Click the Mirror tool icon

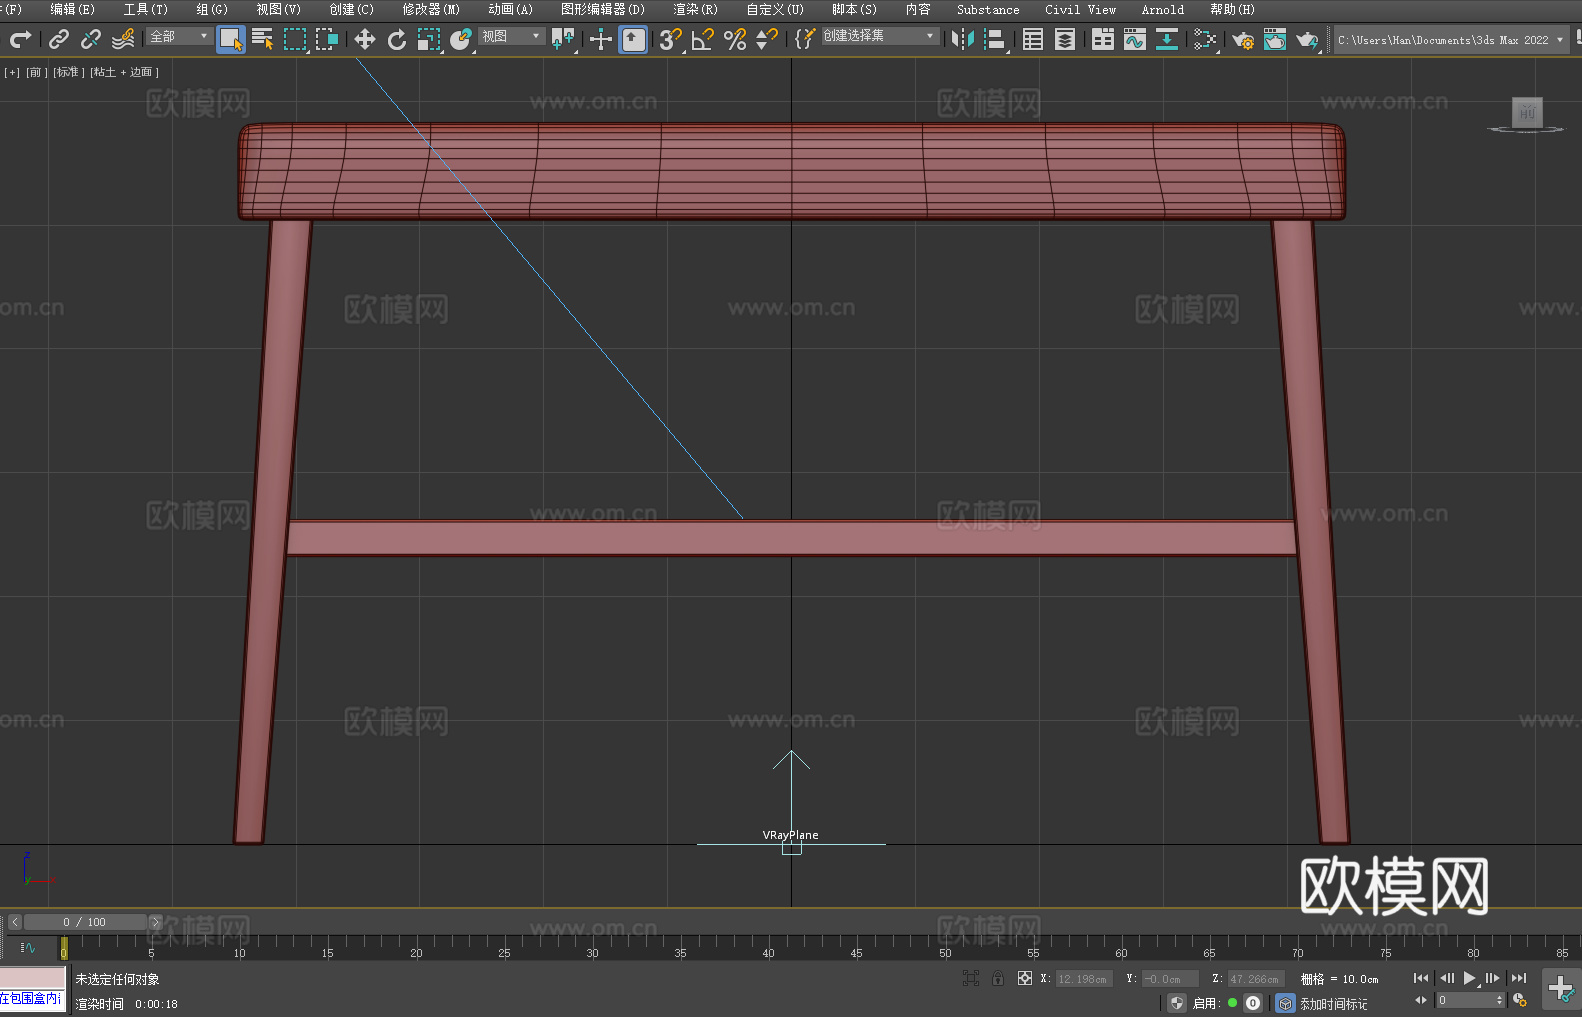(x=963, y=39)
